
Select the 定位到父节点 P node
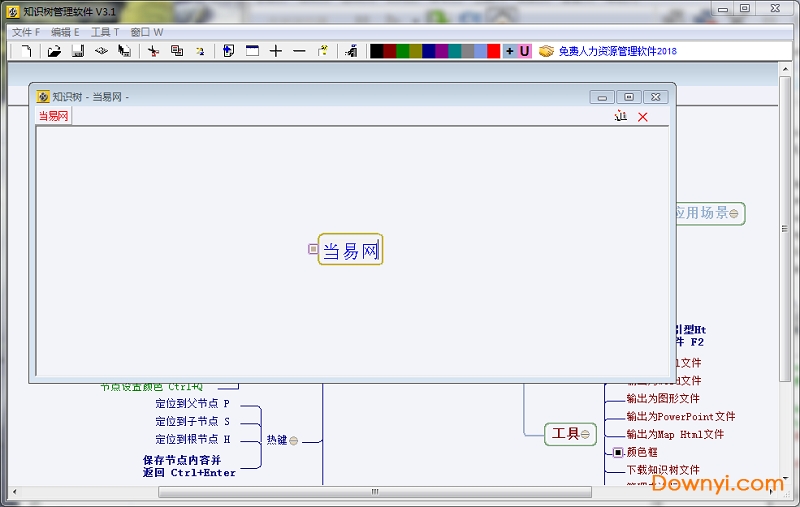(x=192, y=404)
